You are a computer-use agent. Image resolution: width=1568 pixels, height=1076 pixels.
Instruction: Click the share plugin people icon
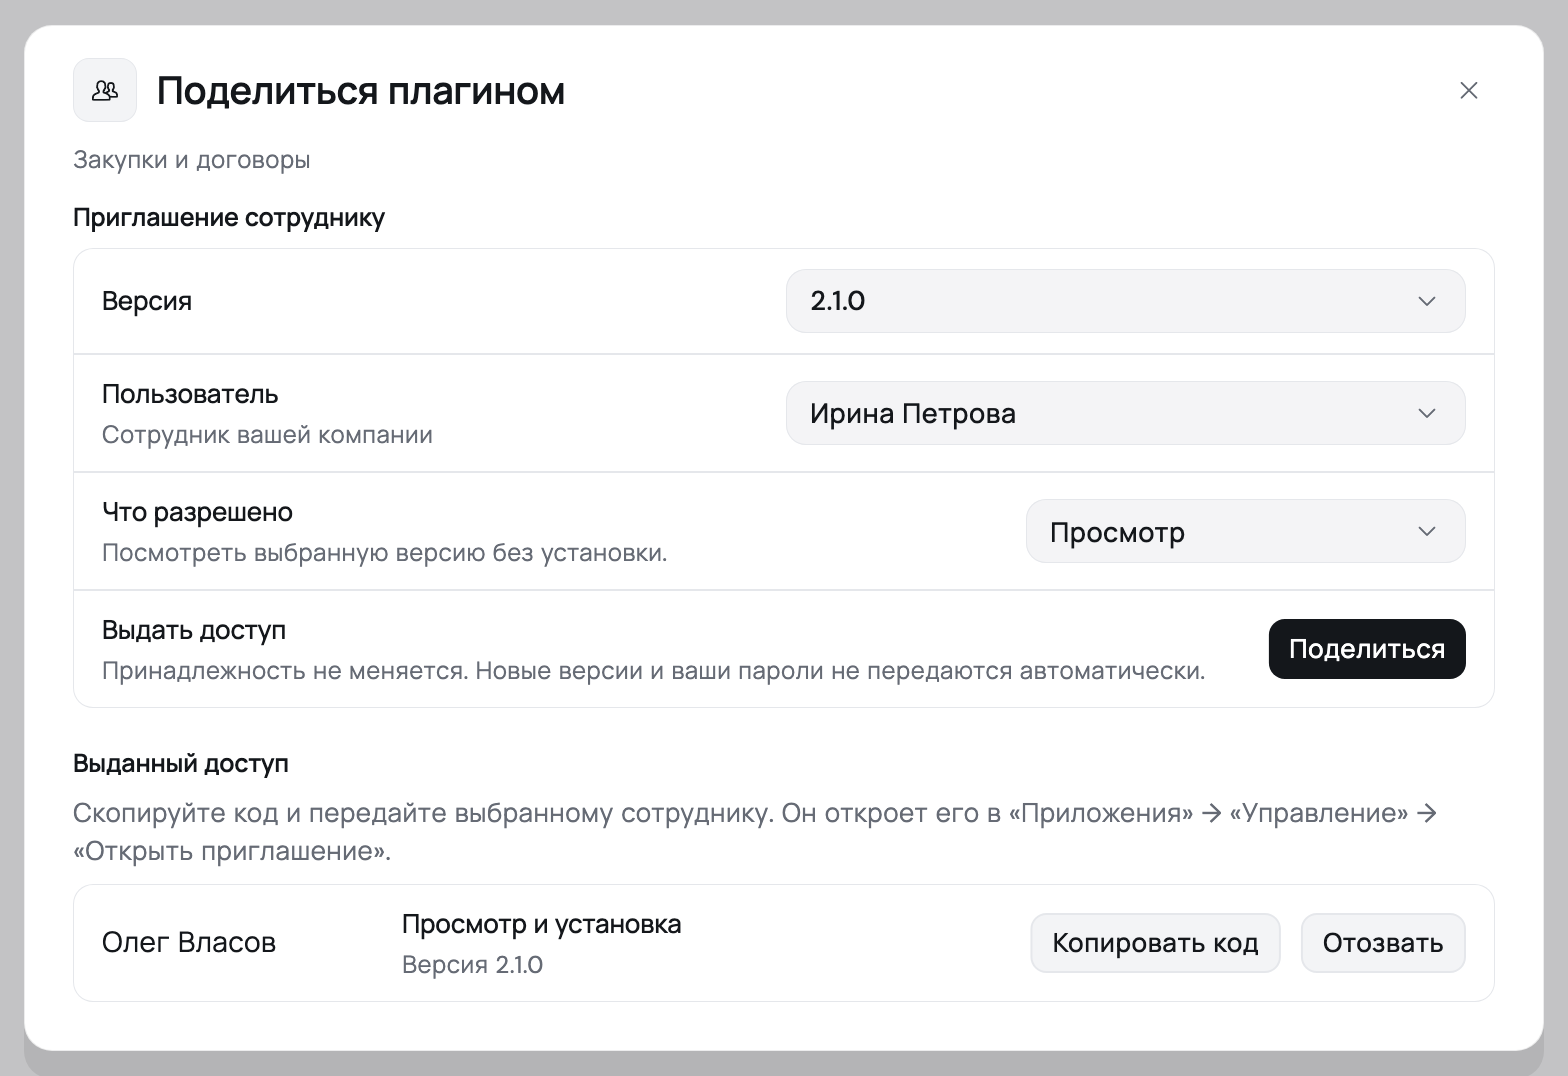pyautogui.click(x=105, y=90)
